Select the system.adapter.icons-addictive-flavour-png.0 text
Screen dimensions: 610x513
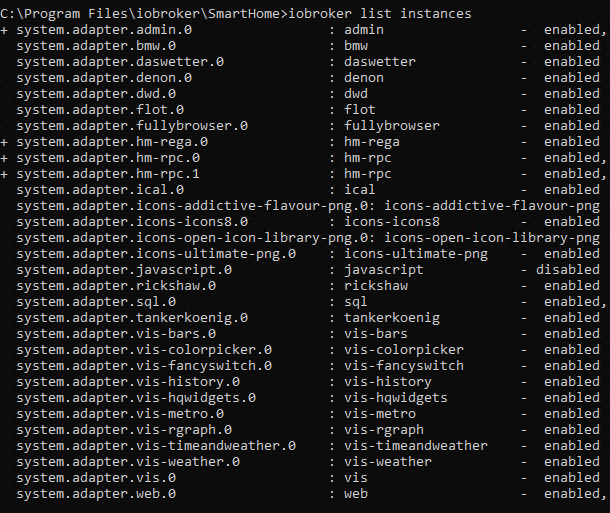[192, 206]
